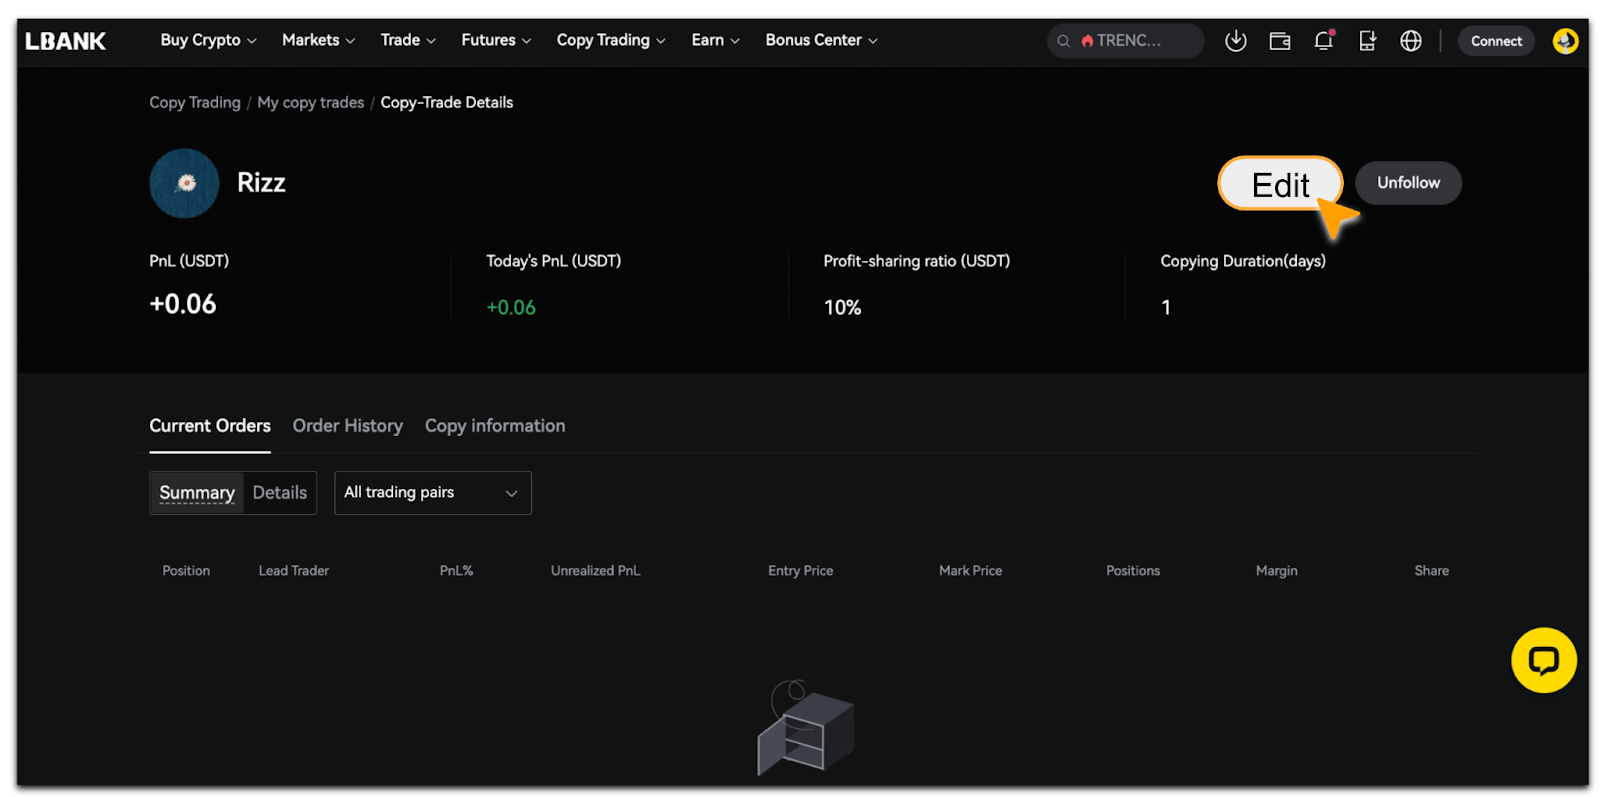The image size is (1600, 797).
Task: Expand the Buy Crypto menu
Action: [208, 41]
